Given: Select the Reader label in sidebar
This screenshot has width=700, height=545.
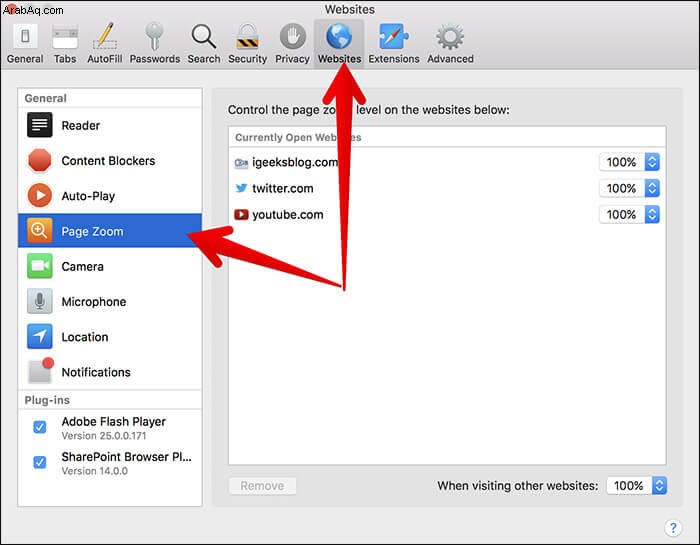Looking at the screenshot, I should [81, 125].
